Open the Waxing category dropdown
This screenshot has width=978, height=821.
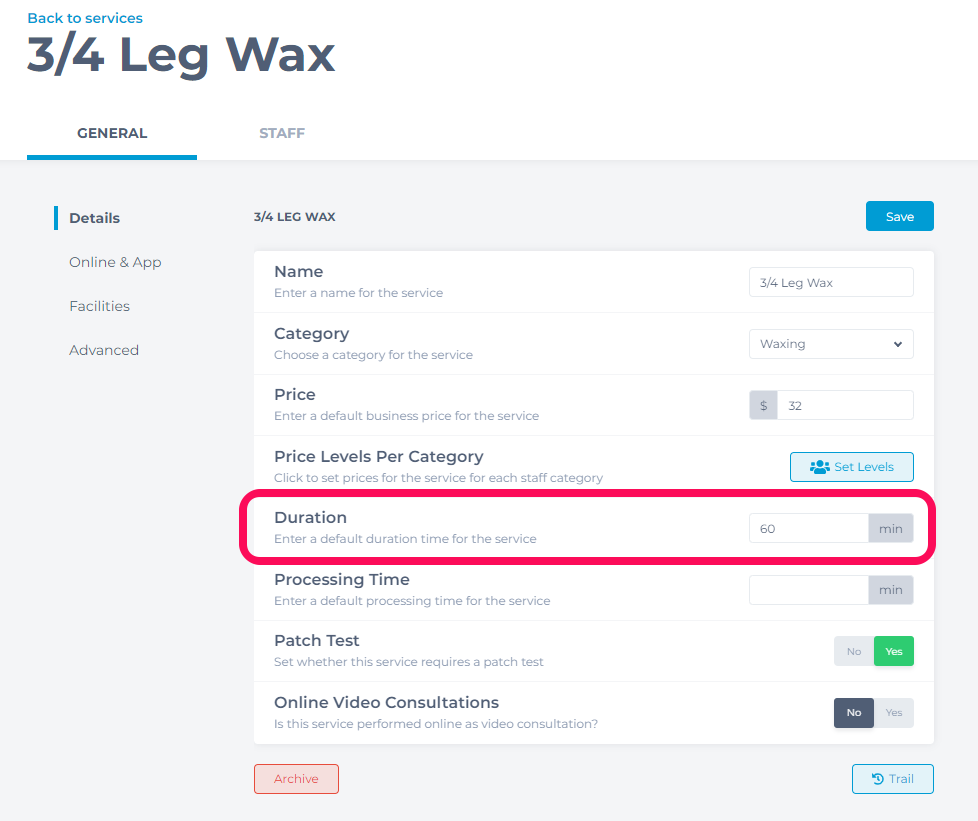click(831, 344)
